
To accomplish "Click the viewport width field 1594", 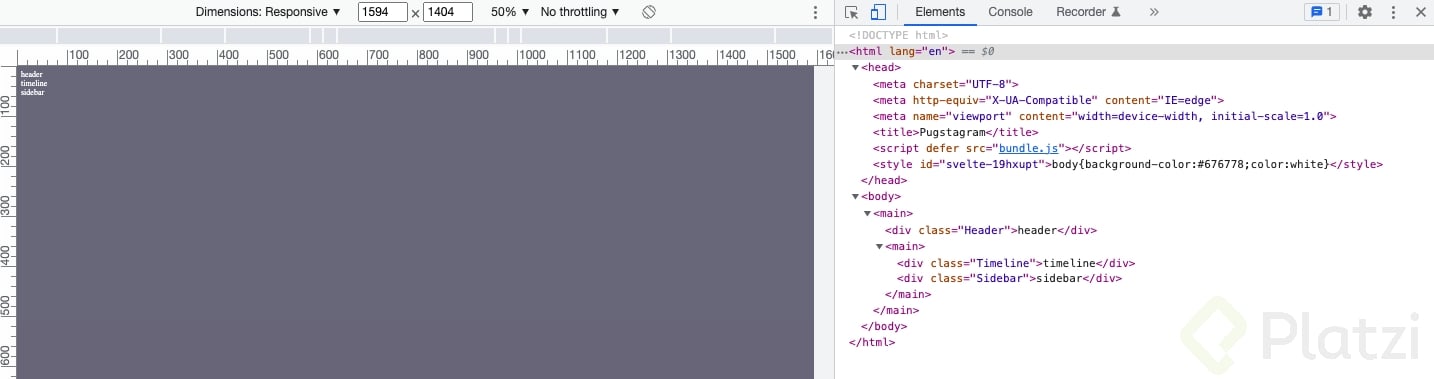I will coord(383,12).
